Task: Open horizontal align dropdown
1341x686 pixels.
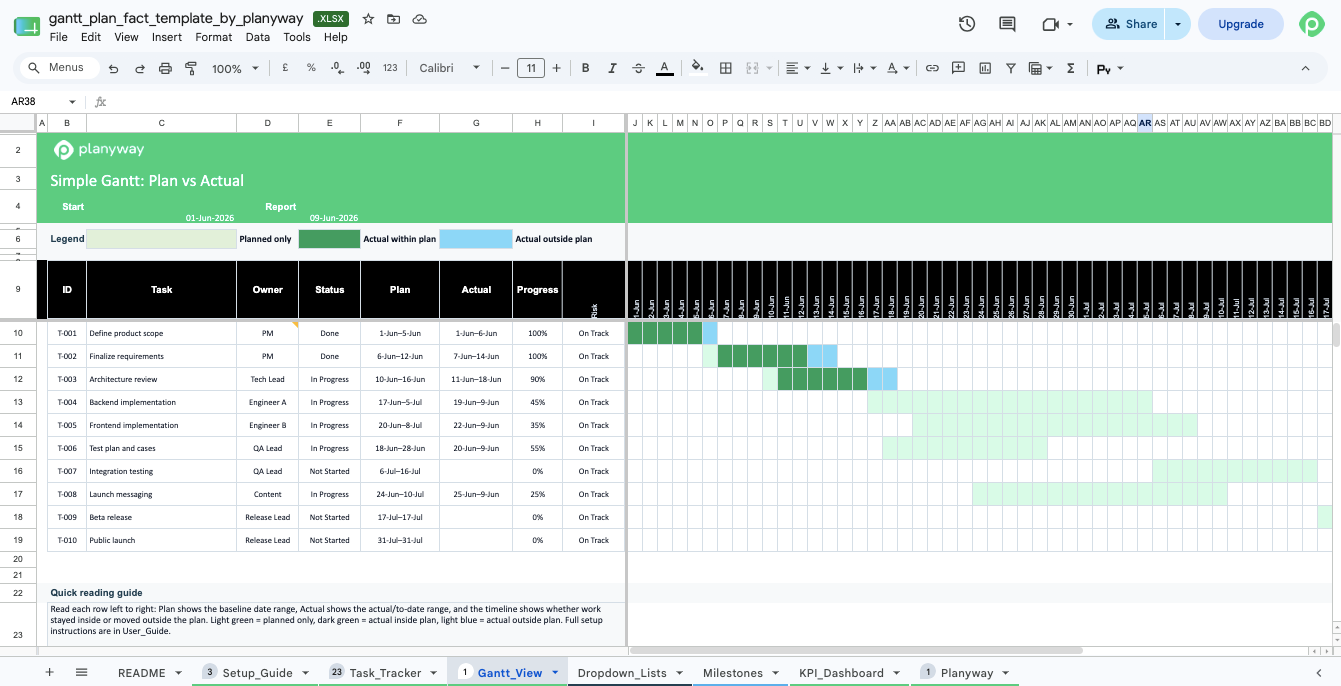Action: 798,68
